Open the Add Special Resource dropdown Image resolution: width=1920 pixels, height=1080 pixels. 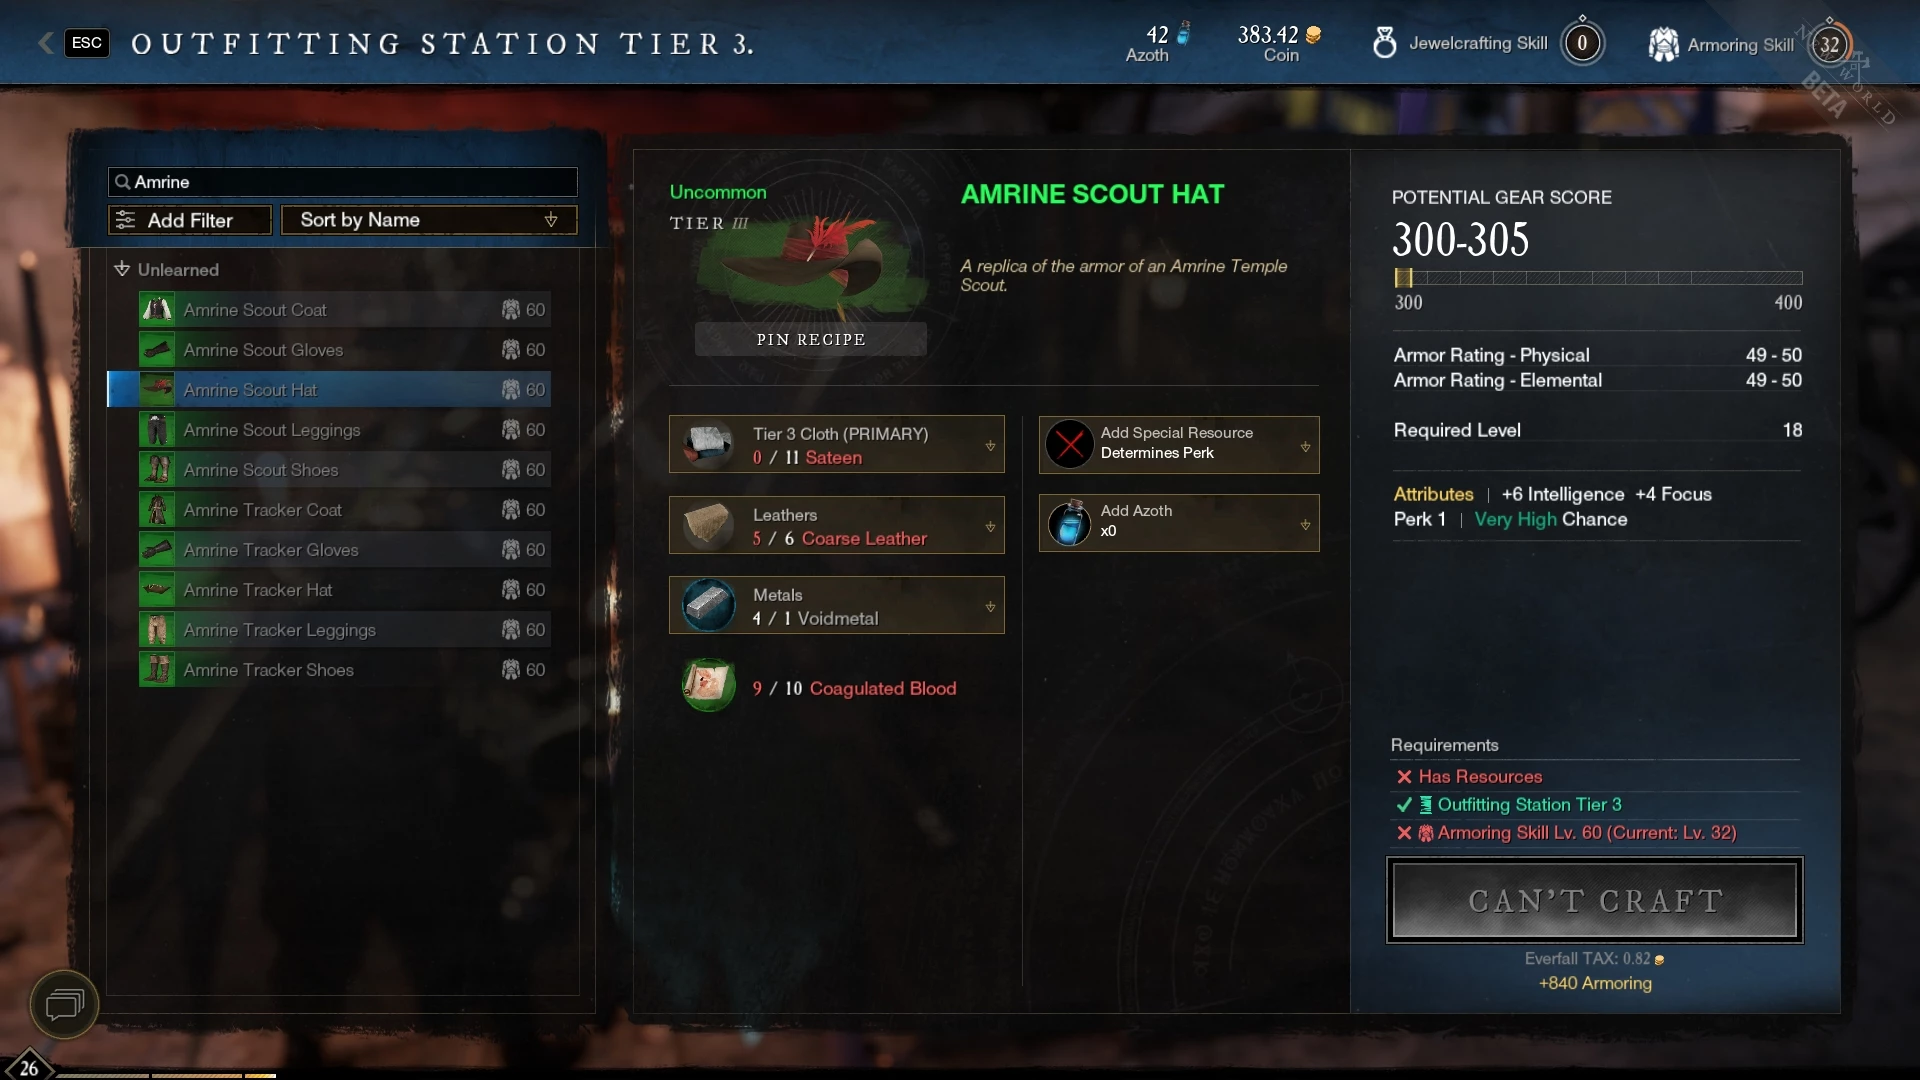[x=1179, y=444]
